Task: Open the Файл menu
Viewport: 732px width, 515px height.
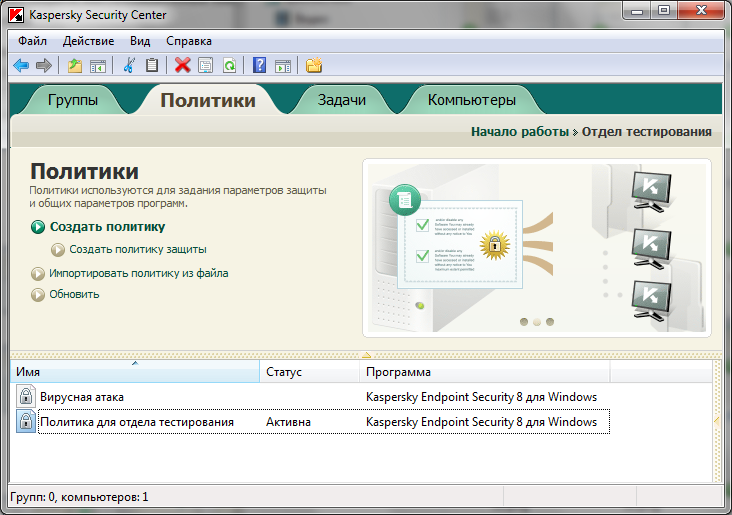Action: click(x=32, y=41)
